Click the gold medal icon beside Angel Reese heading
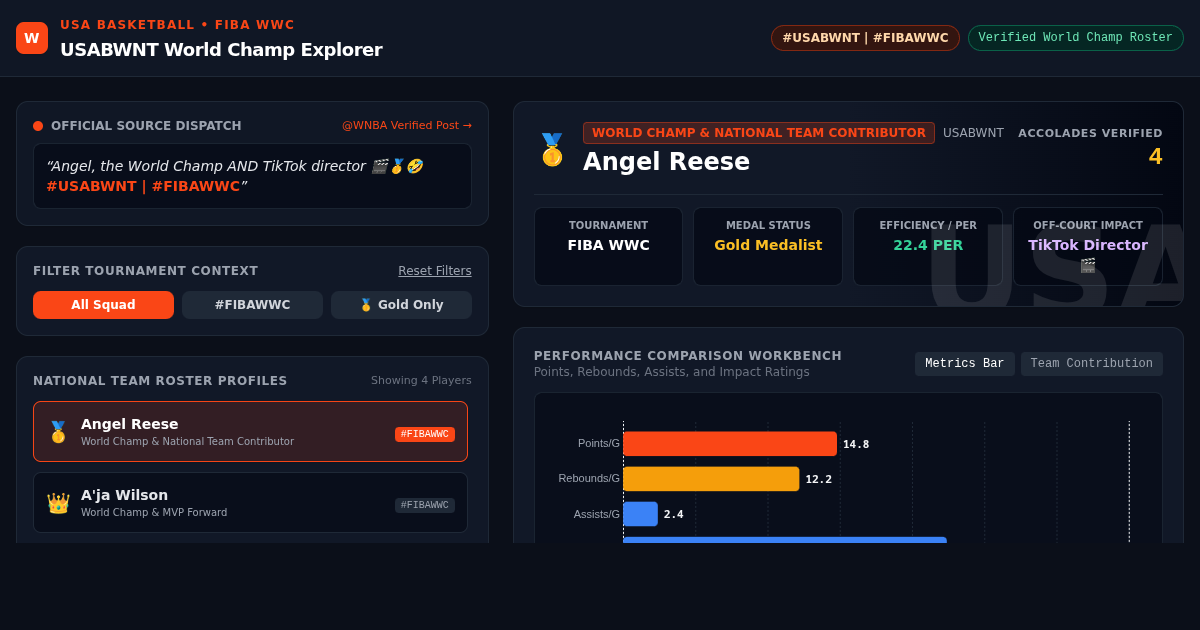The height and width of the screenshot is (630, 1200). click(552, 149)
